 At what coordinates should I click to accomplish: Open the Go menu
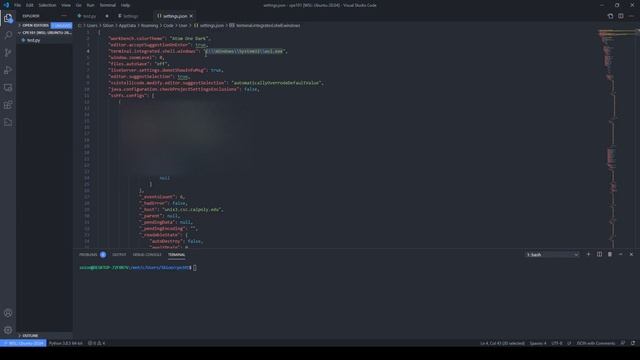pyautogui.click(x=78, y=5)
